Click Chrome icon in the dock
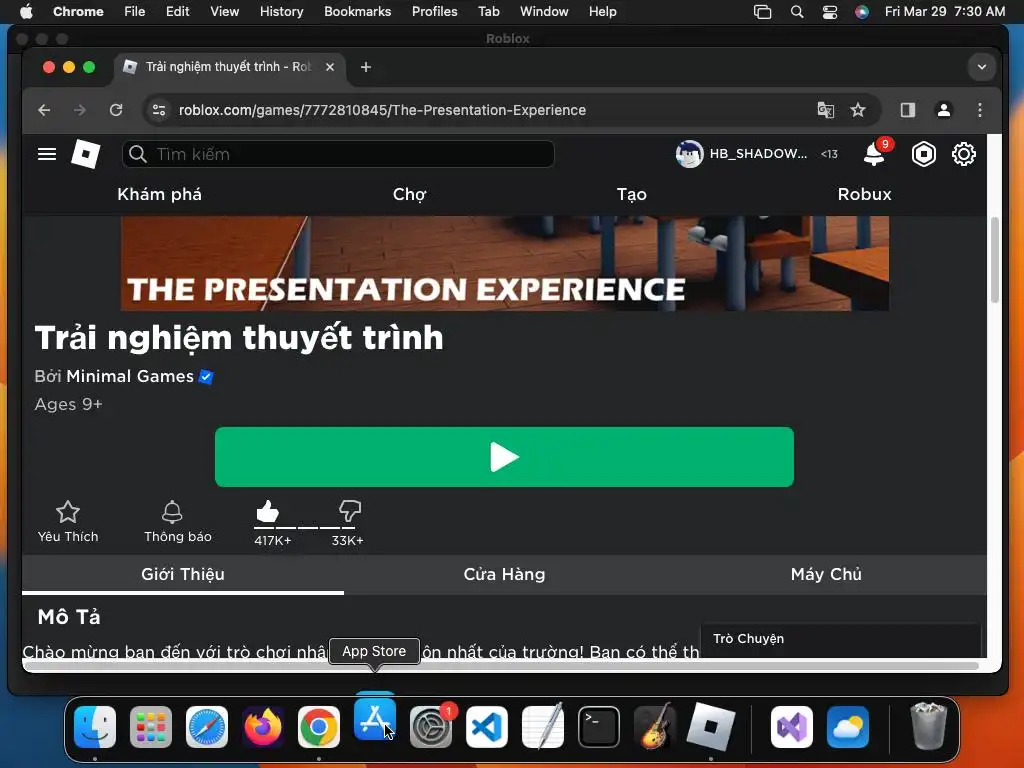1024x768 pixels. [319, 727]
